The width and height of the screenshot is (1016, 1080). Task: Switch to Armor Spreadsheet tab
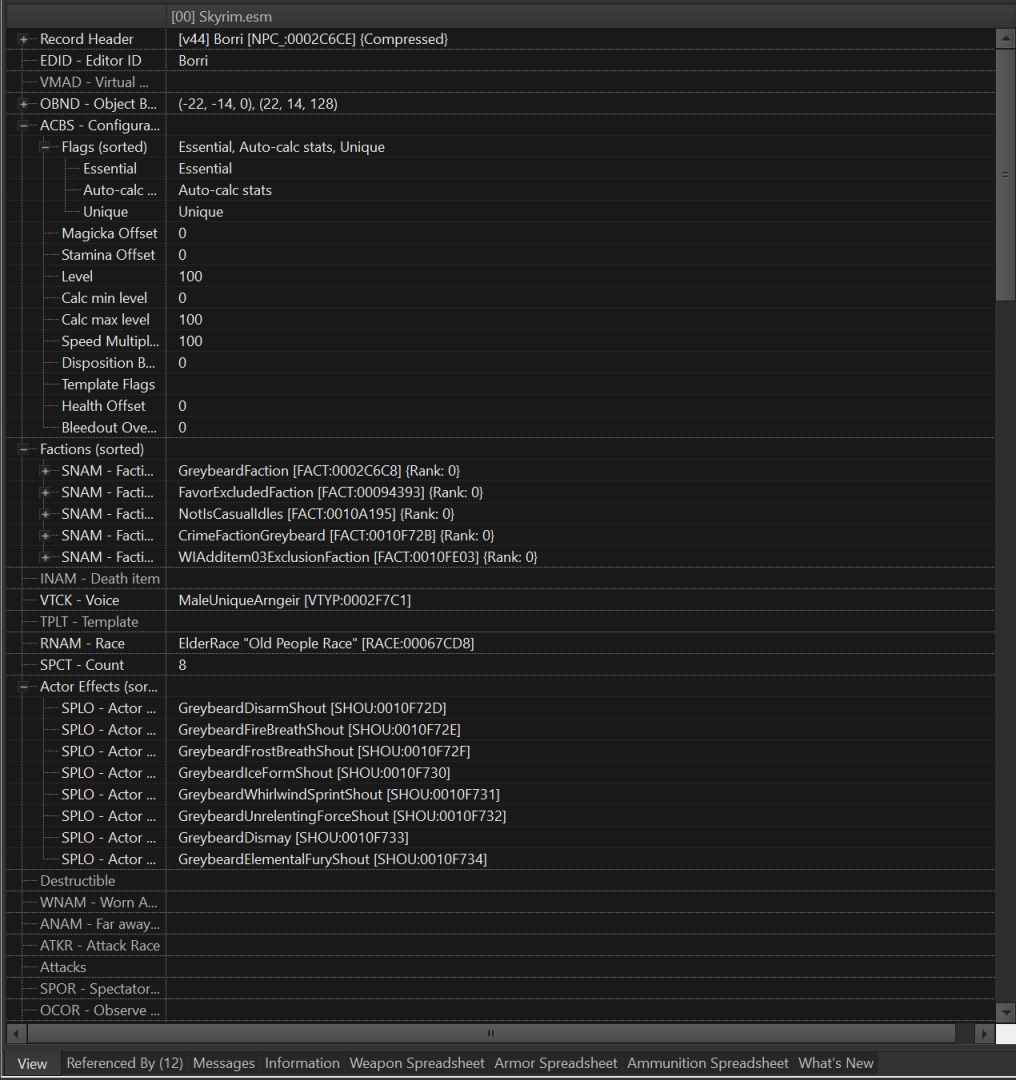tap(556, 1063)
